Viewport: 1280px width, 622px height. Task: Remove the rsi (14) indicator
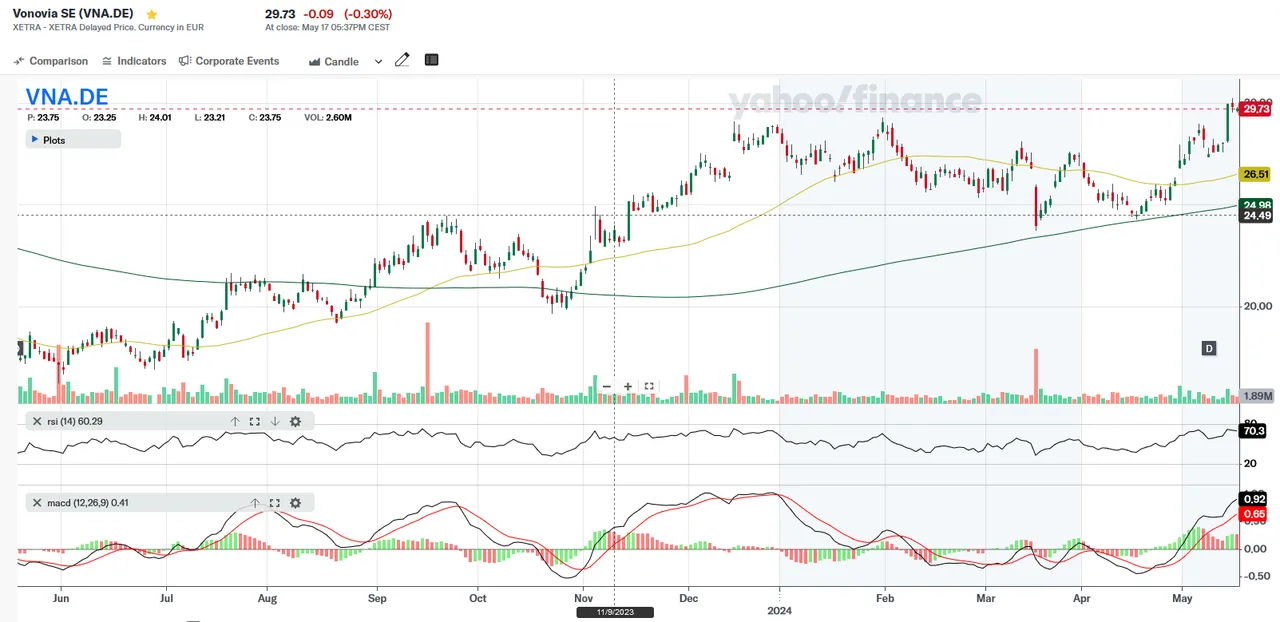pyautogui.click(x=36, y=422)
